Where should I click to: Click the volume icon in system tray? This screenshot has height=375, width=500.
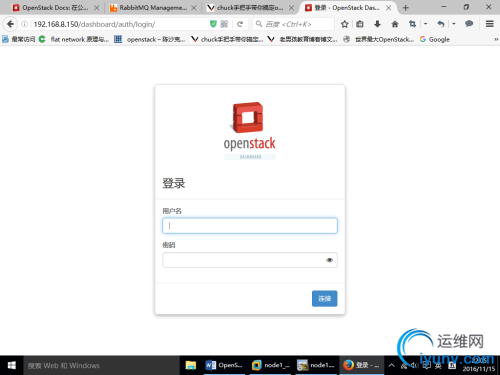tap(414, 365)
